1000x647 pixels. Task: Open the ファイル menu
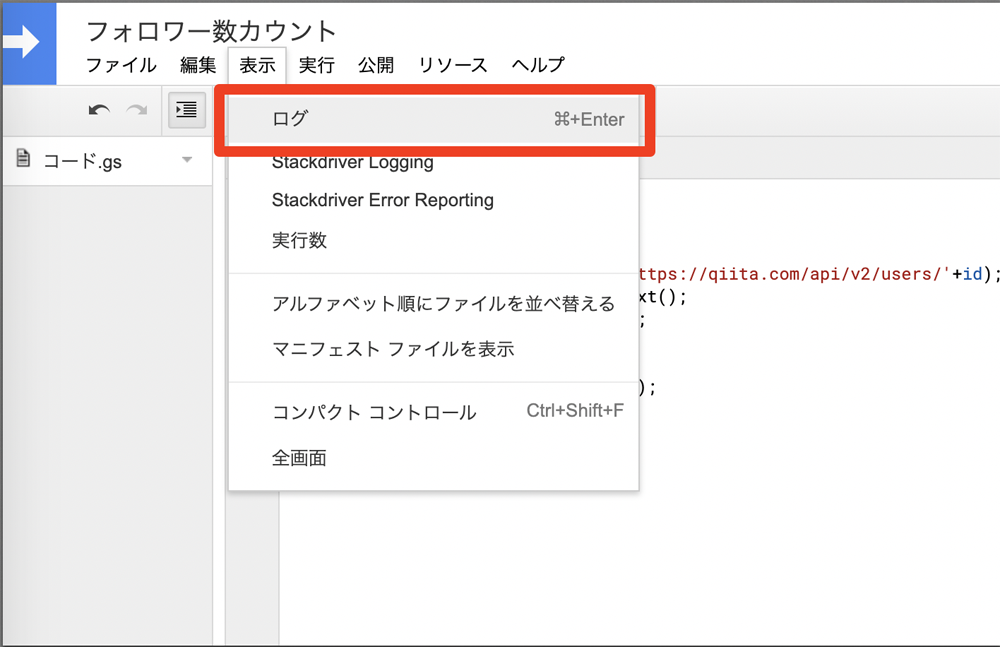pos(121,65)
